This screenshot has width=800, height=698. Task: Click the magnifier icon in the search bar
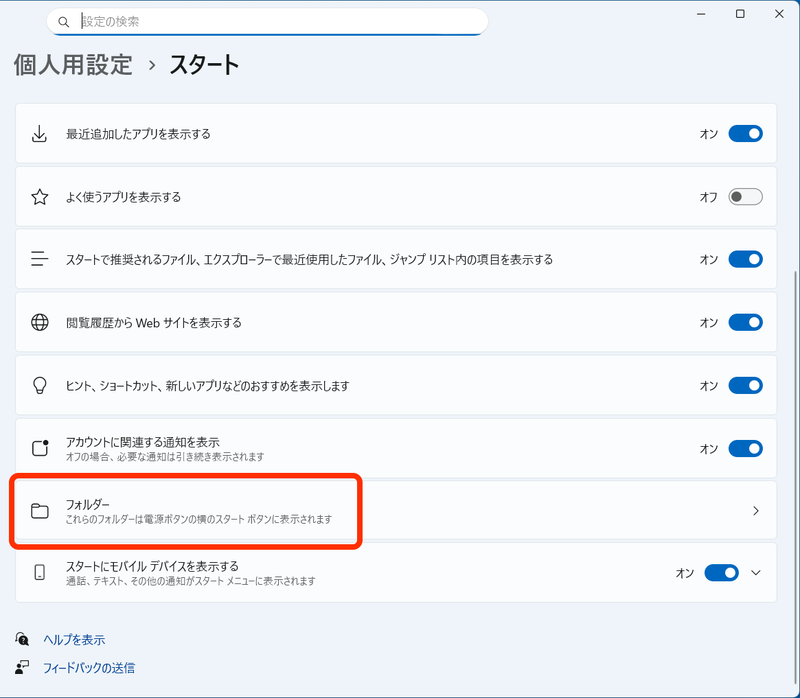pos(63,21)
